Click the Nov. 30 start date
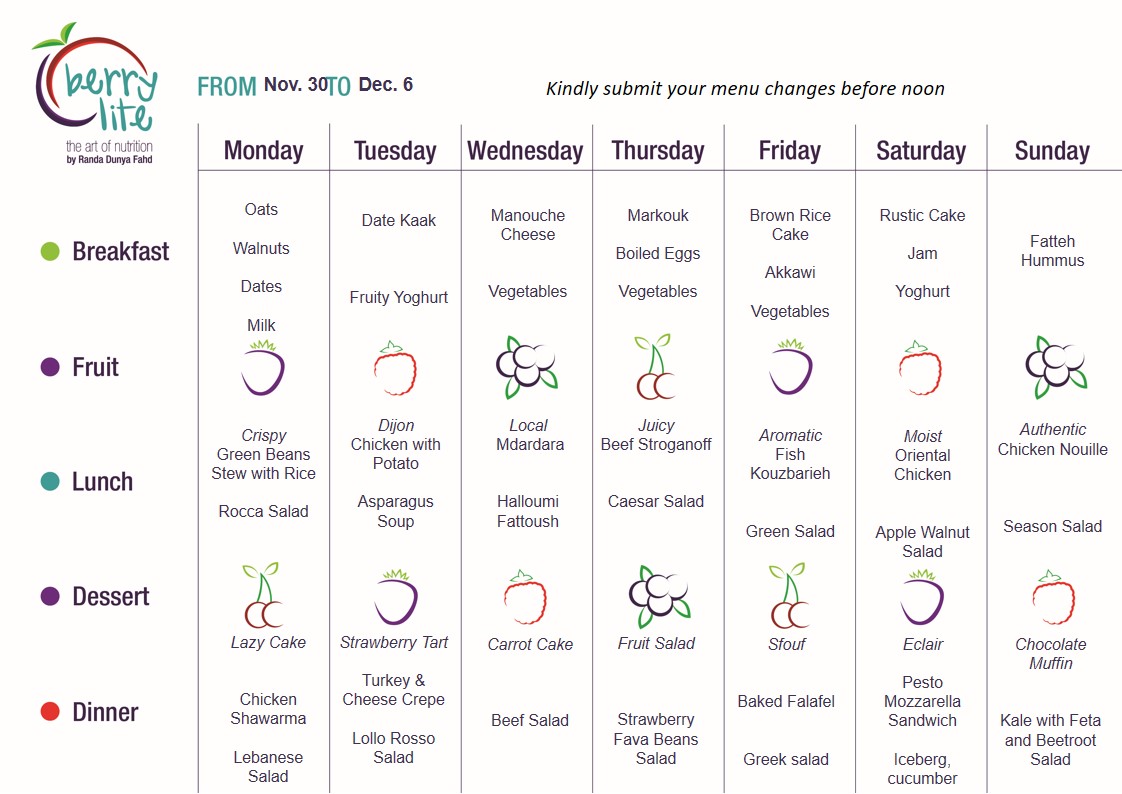This screenshot has width=1122, height=794. pos(296,84)
